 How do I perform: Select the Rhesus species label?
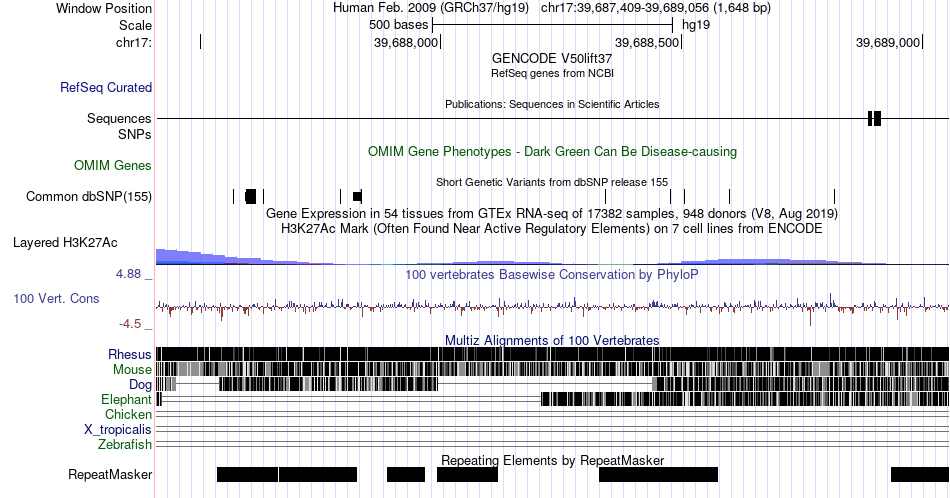(x=130, y=354)
